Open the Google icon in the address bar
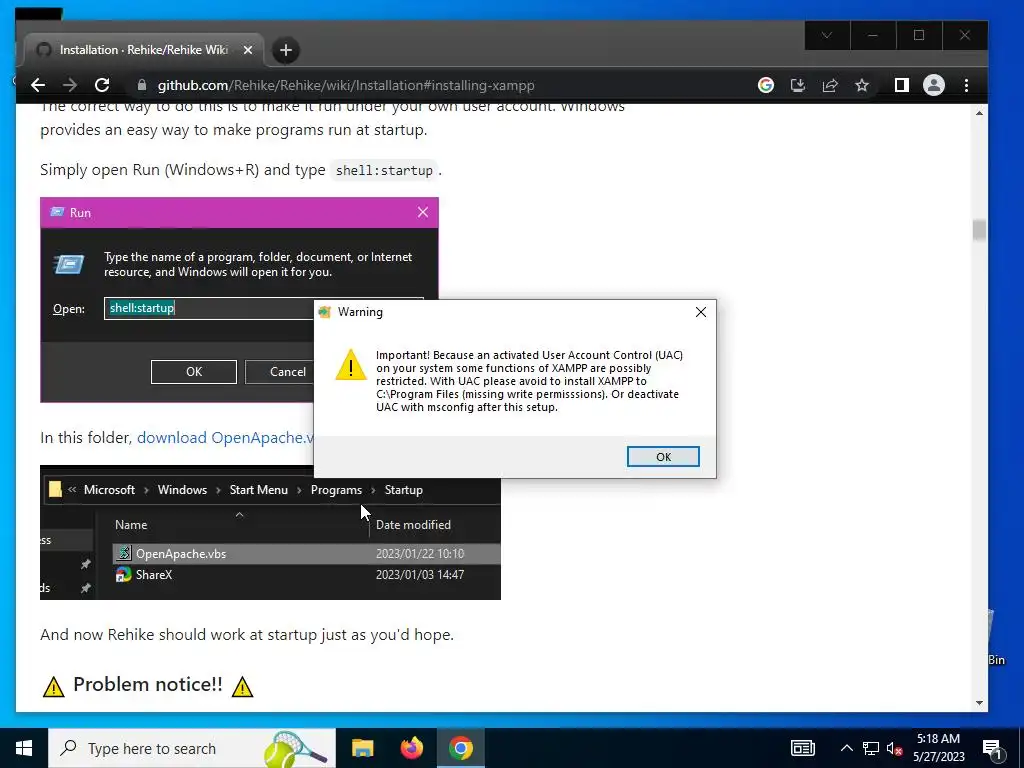Screen dimensions: 1024x768 (765, 85)
